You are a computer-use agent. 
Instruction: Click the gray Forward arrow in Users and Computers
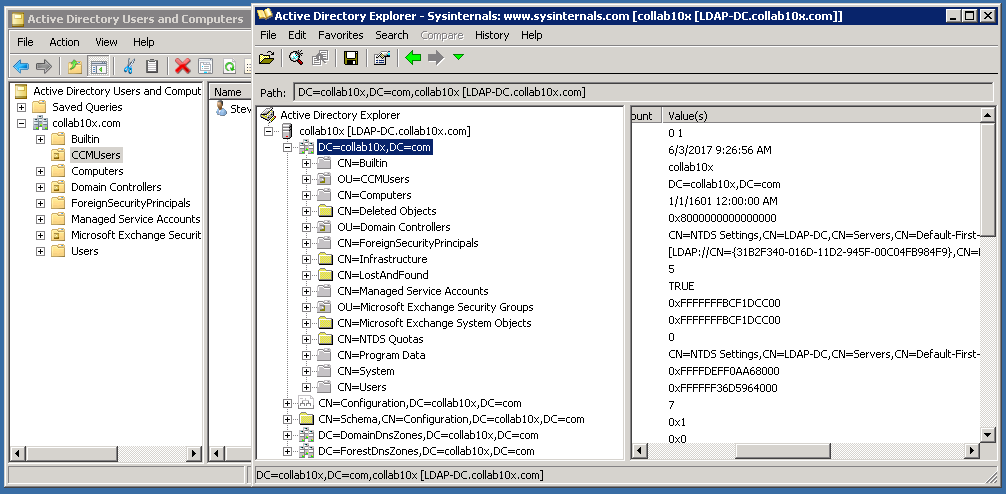(x=44, y=65)
